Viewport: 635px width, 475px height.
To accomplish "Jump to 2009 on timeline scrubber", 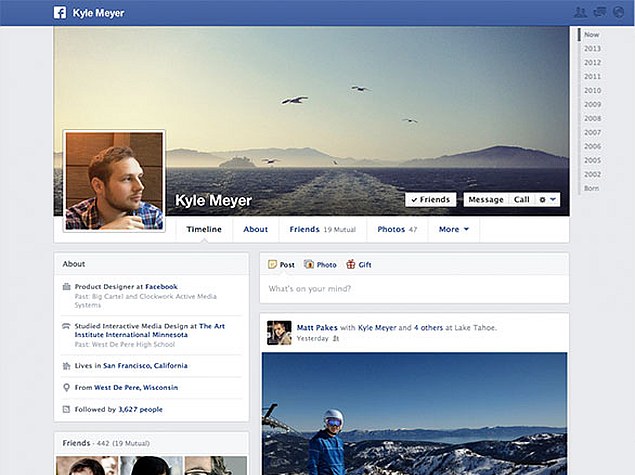I will click(592, 104).
